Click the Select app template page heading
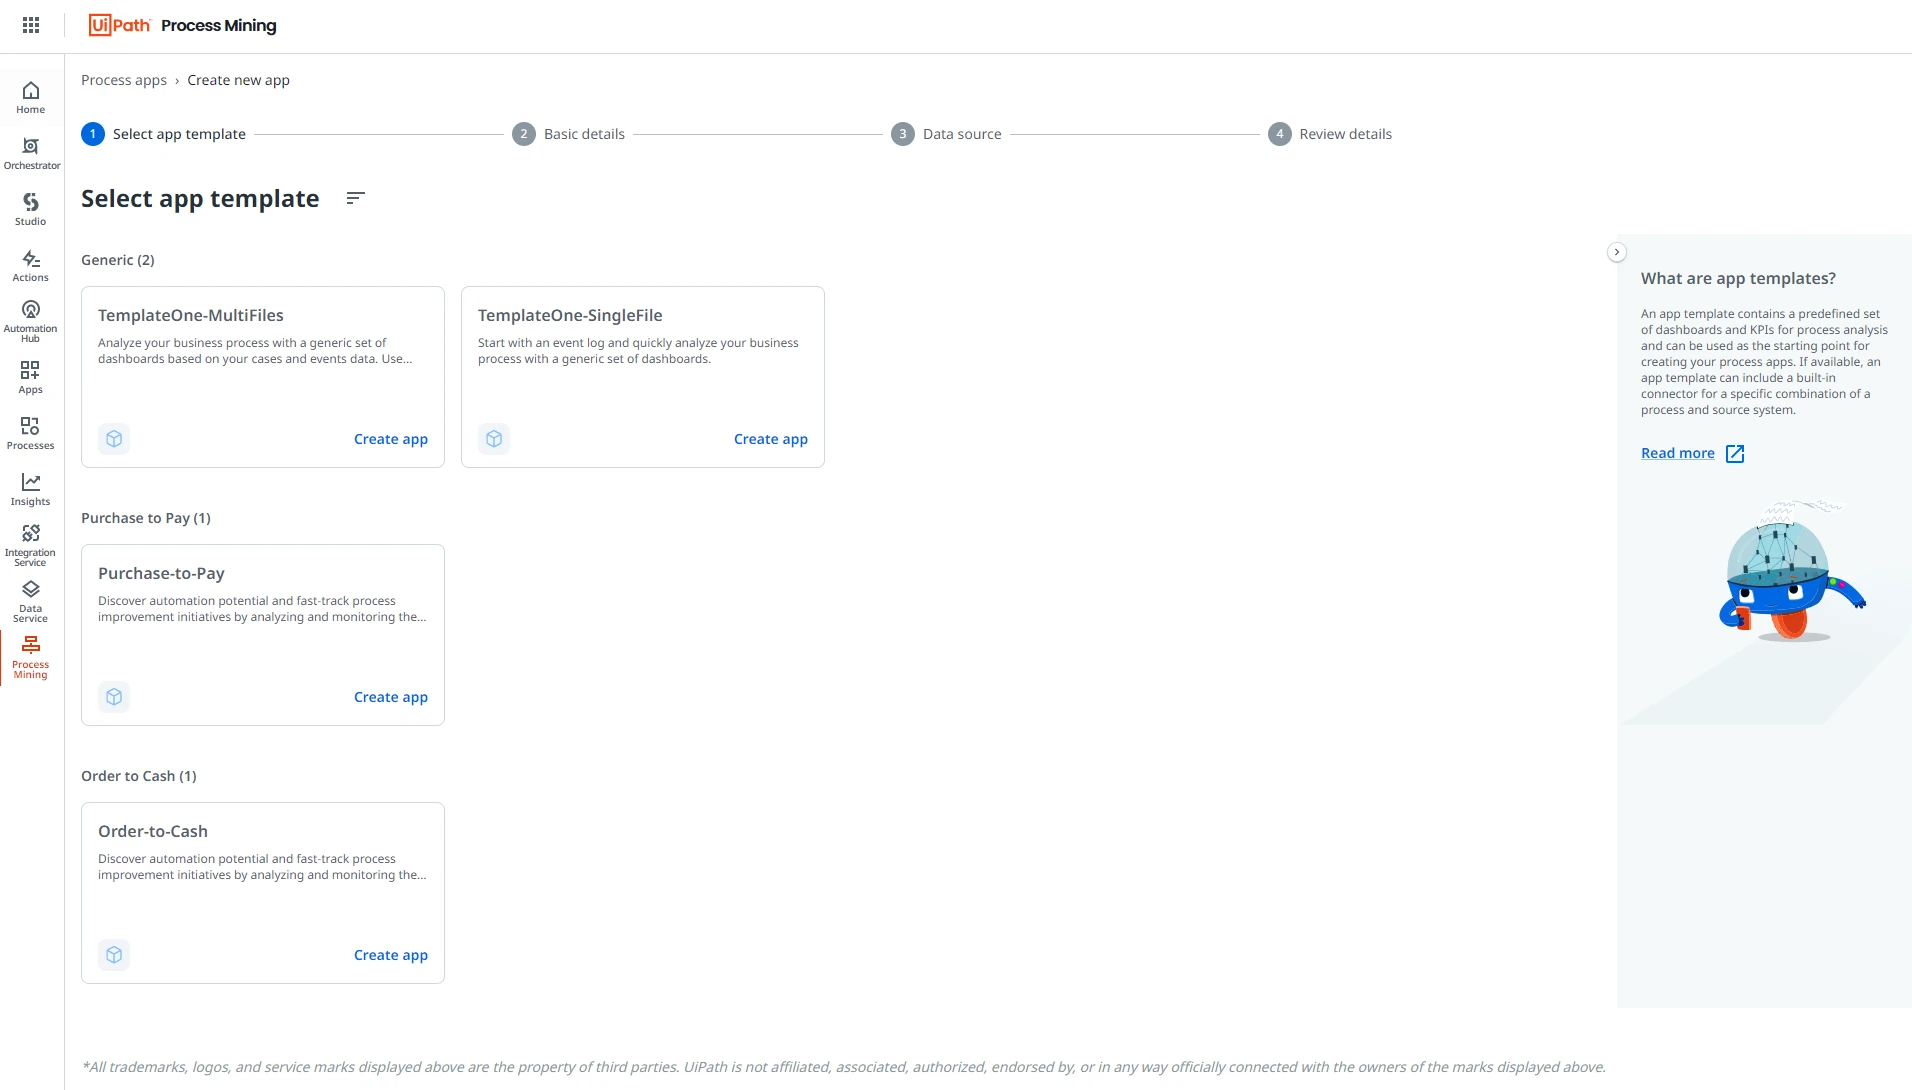Screen dimensions: 1912x1090 click(200, 198)
